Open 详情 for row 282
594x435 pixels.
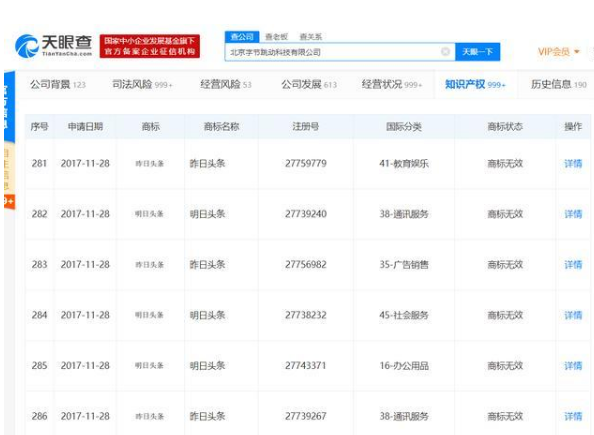[x=573, y=214]
